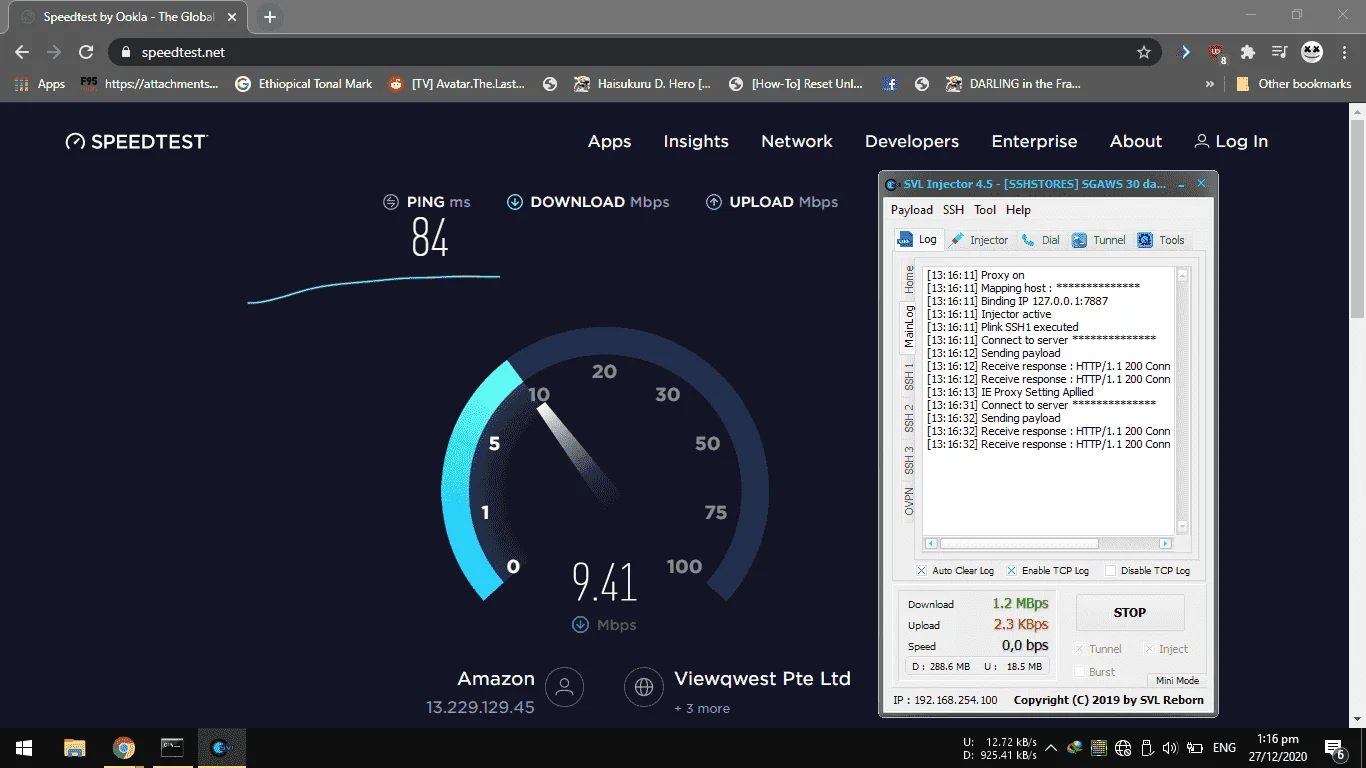The height and width of the screenshot is (768, 1366).
Task: Toggle the Inject checkbox in SVL Injector
Action: (1150, 649)
